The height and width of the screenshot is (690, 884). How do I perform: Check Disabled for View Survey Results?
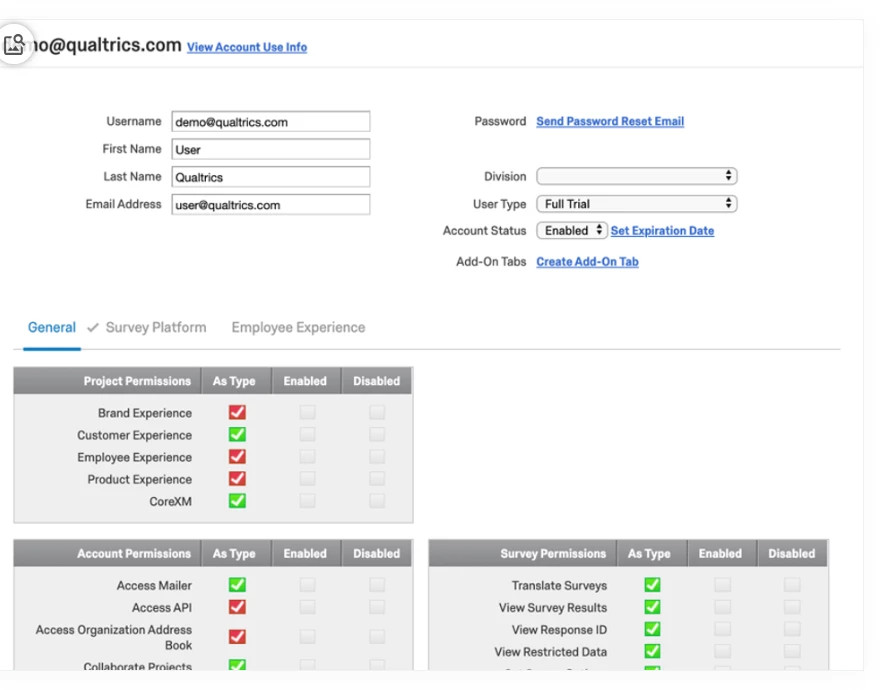coord(792,607)
